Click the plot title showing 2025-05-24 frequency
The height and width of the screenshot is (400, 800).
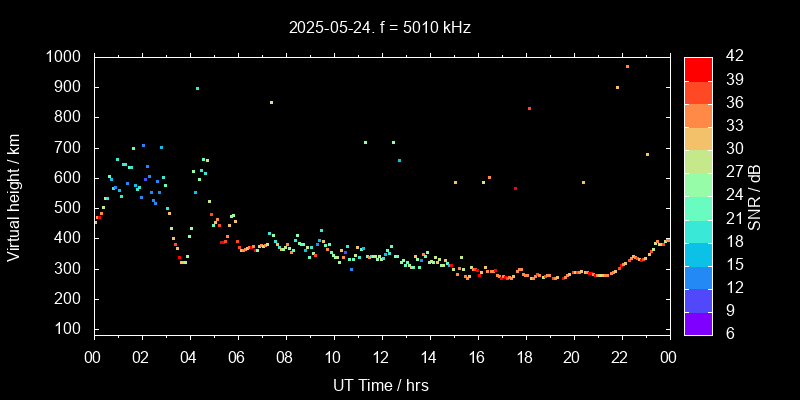(x=379, y=28)
